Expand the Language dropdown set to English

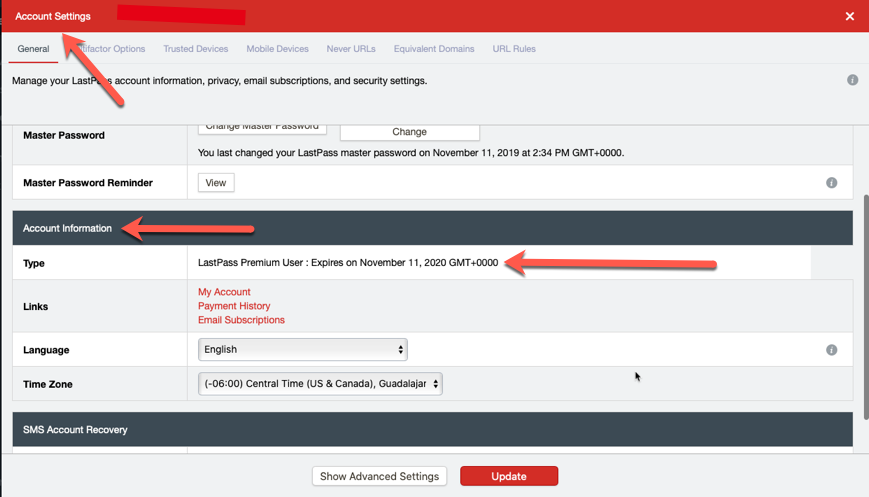tap(303, 350)
